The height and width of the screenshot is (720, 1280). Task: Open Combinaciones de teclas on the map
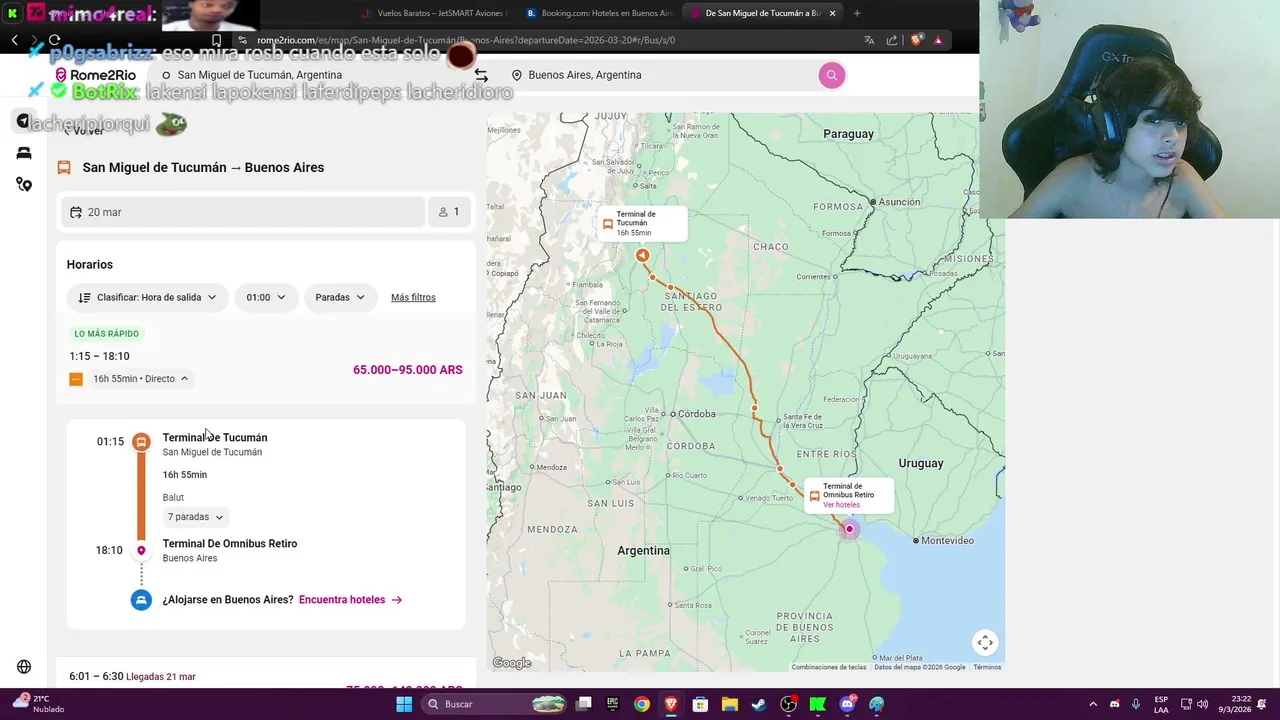click(x=829, y=667)
